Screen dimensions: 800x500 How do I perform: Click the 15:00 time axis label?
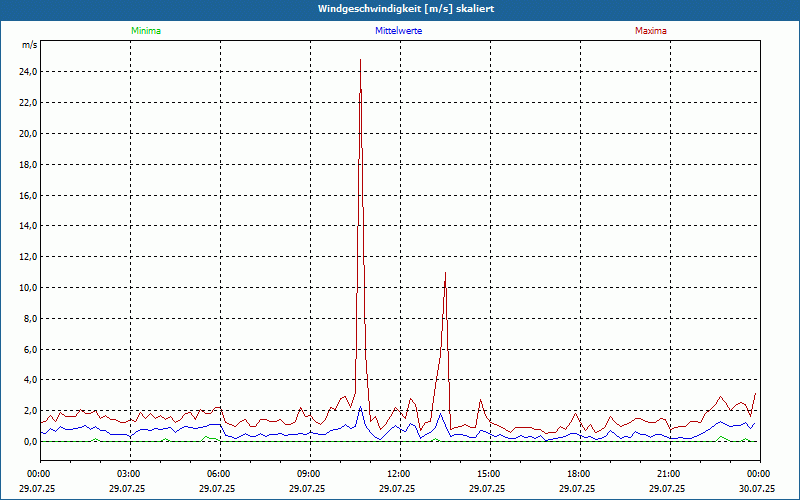490,474
